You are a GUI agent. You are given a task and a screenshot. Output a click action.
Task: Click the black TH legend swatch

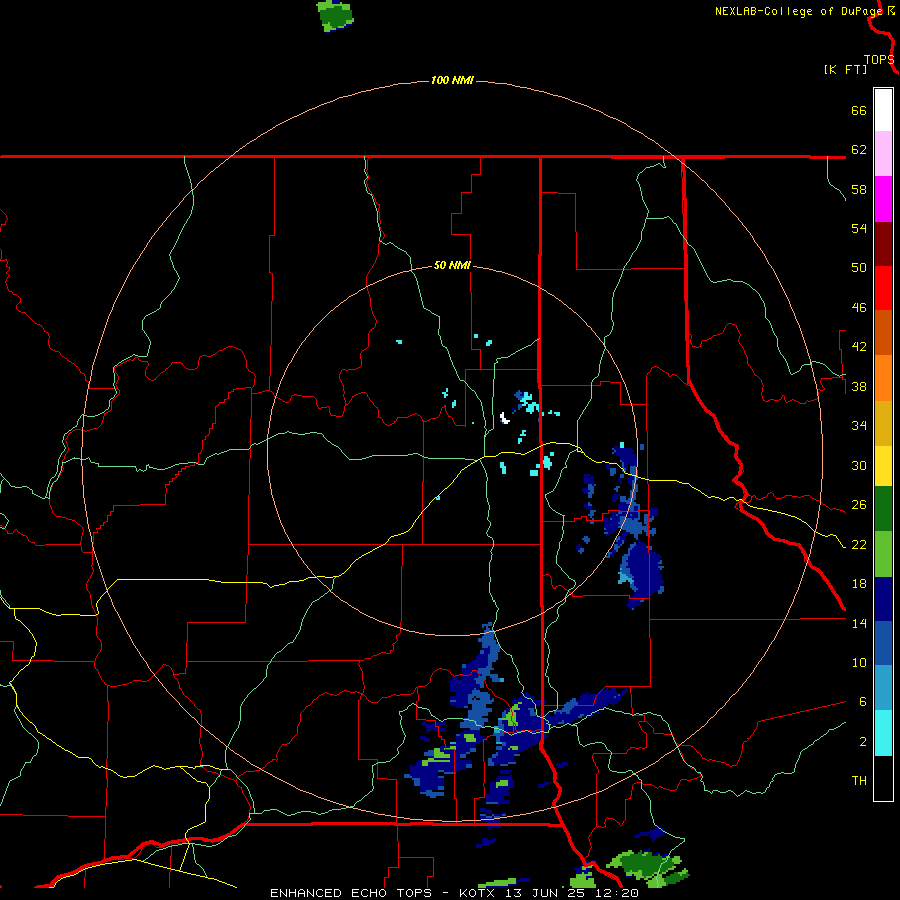point(883,778)
